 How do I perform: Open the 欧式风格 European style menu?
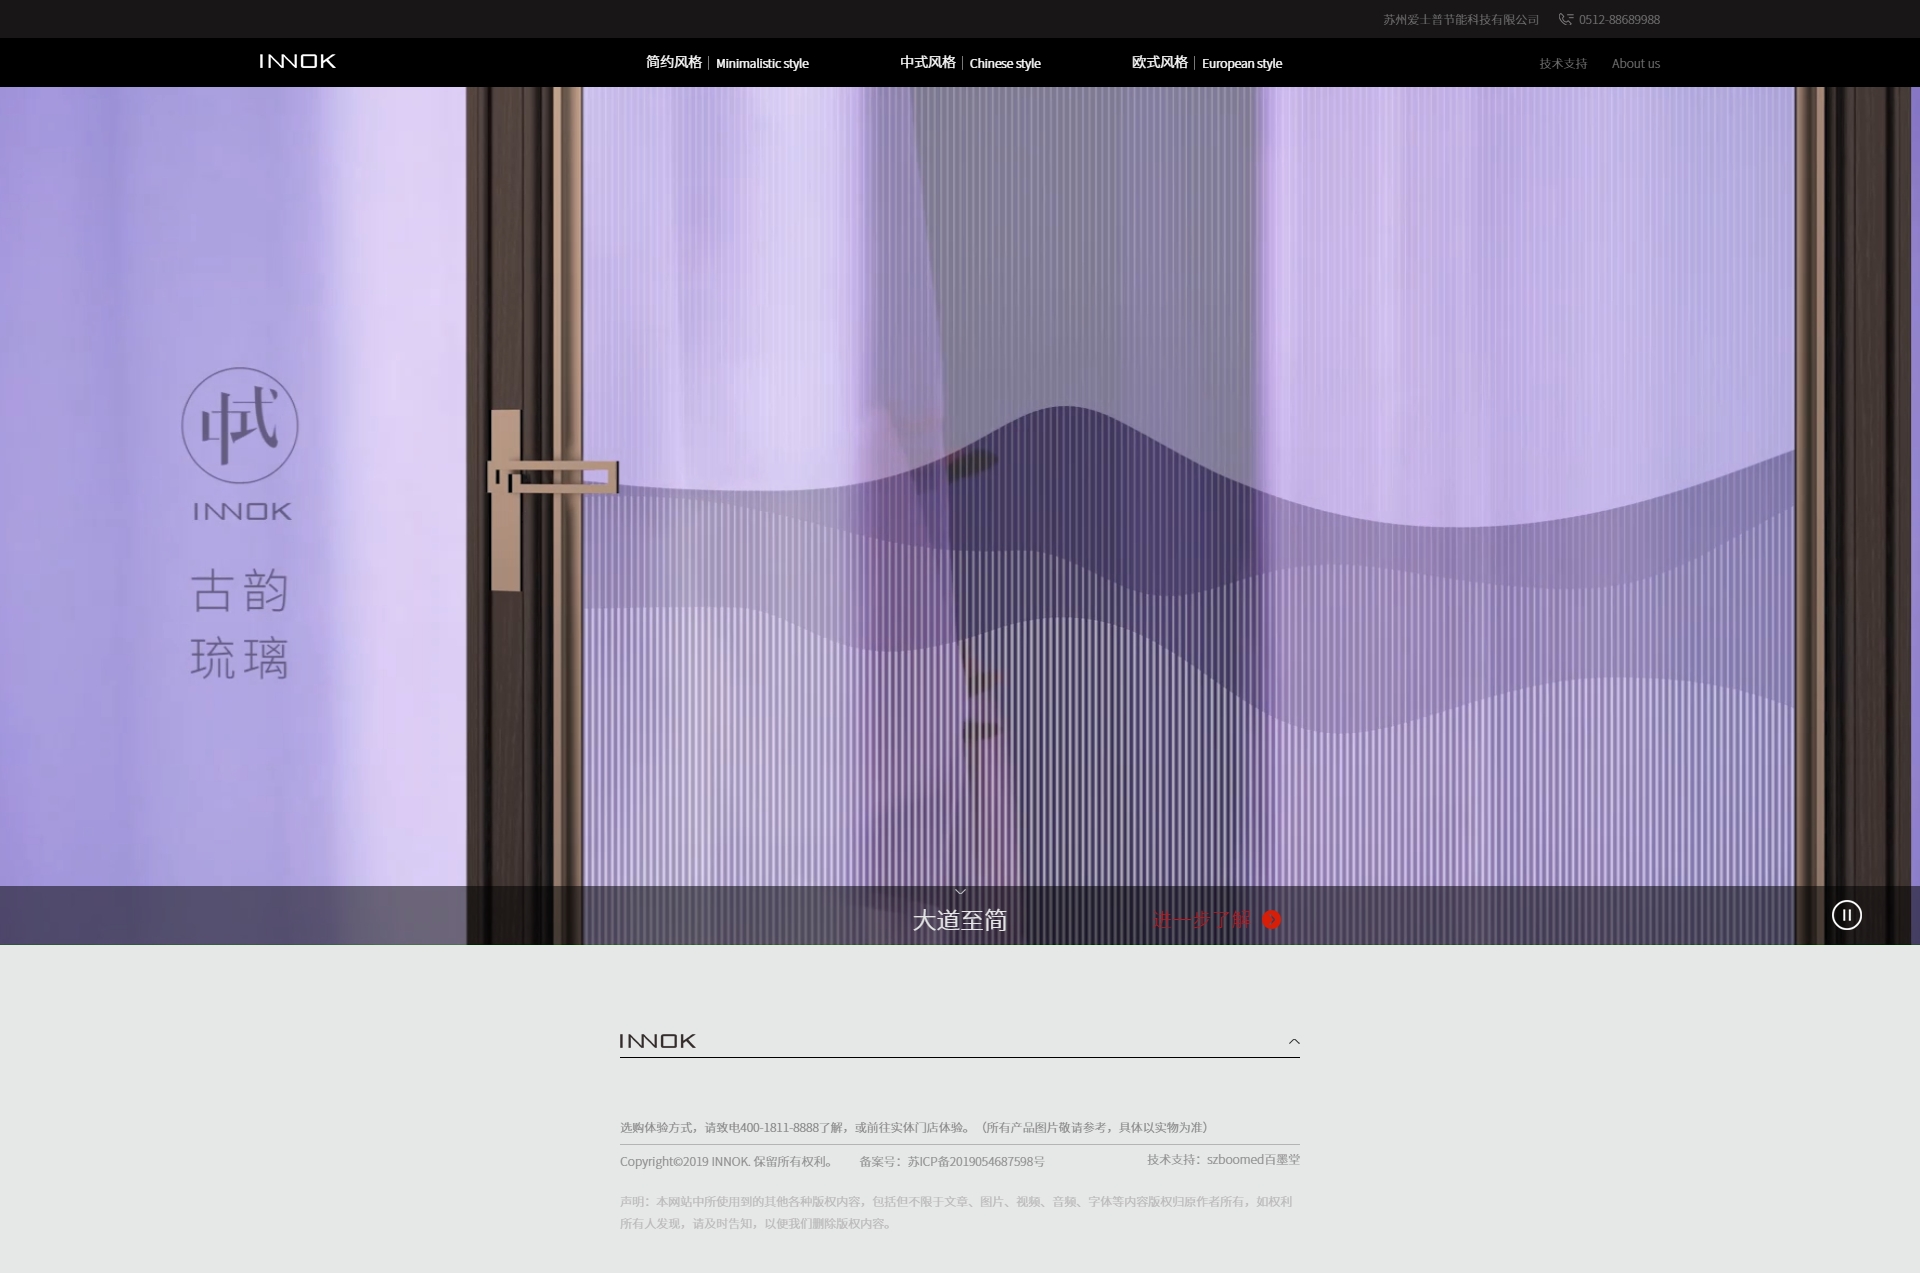pyautogui.click(x=1206, y=63)
